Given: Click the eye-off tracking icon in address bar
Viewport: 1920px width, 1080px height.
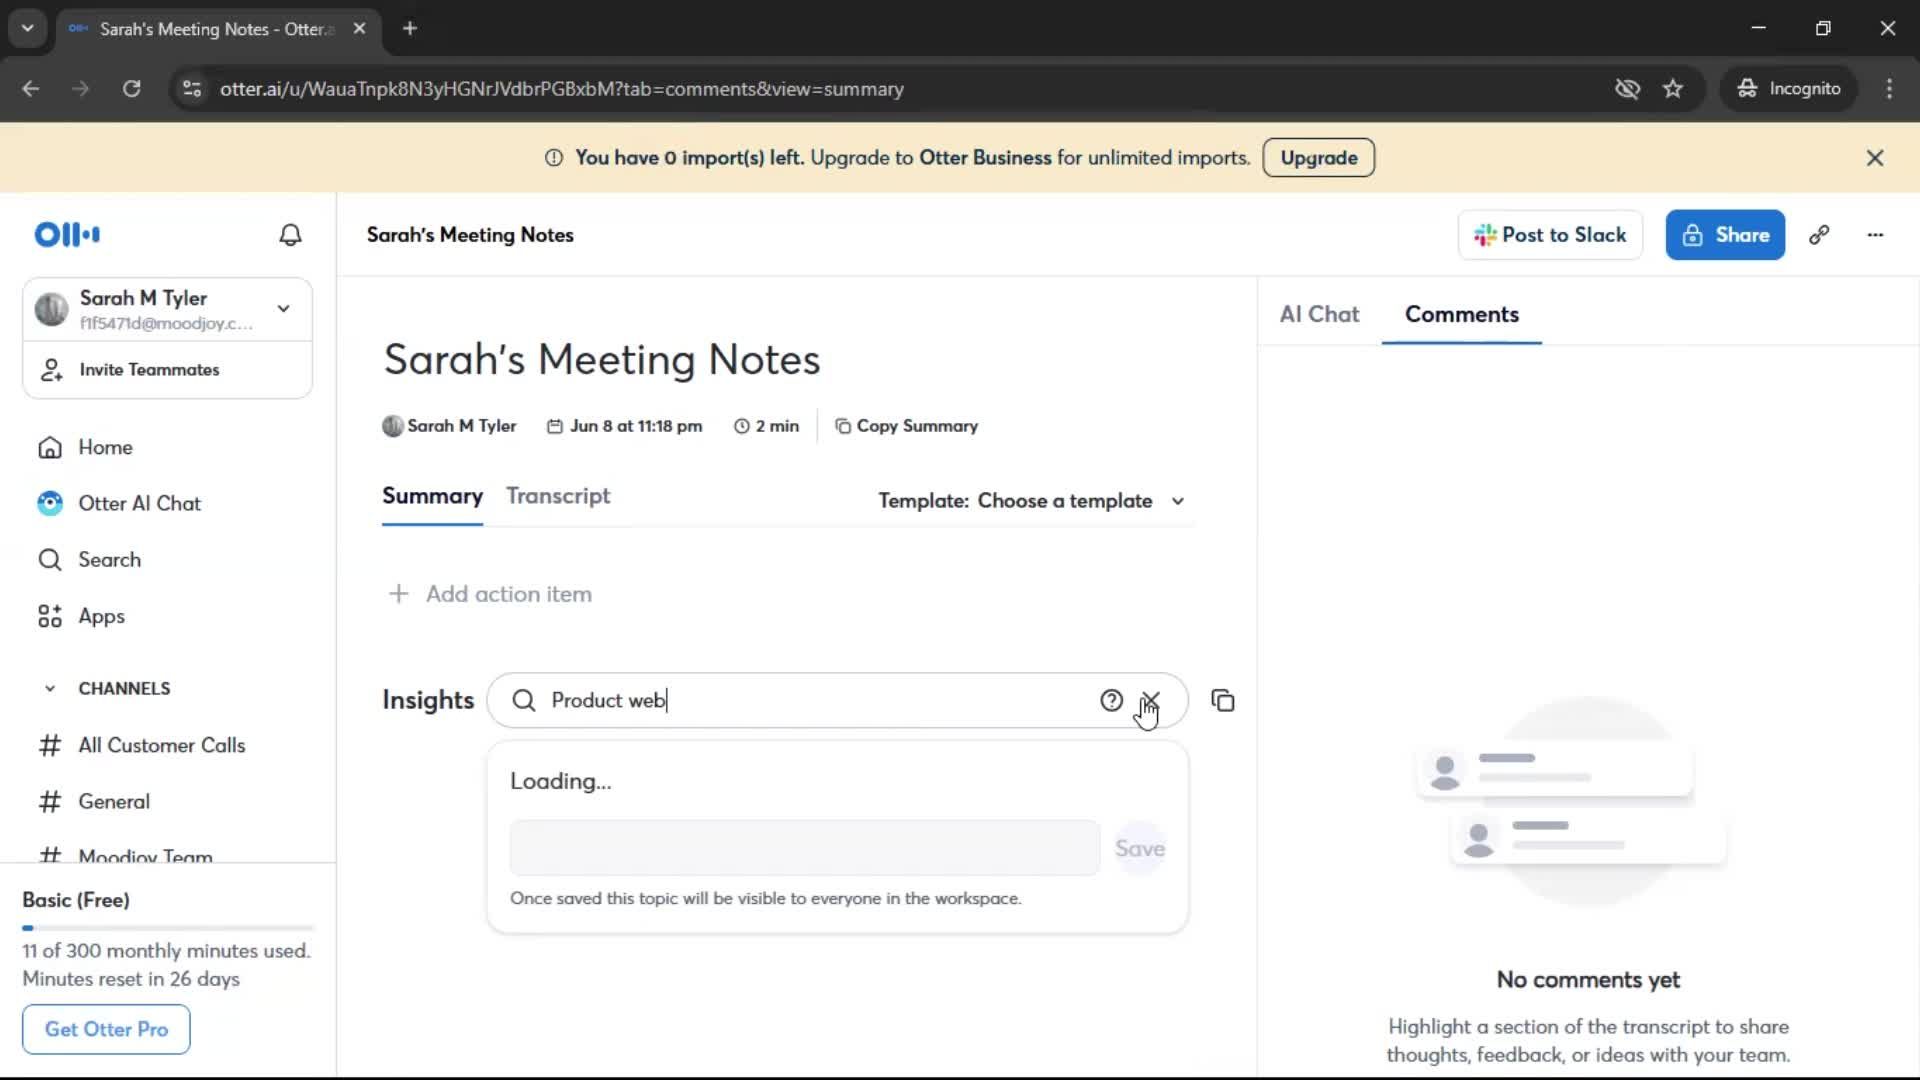Looking at the screenshot, I should (x=1627, y=89).
